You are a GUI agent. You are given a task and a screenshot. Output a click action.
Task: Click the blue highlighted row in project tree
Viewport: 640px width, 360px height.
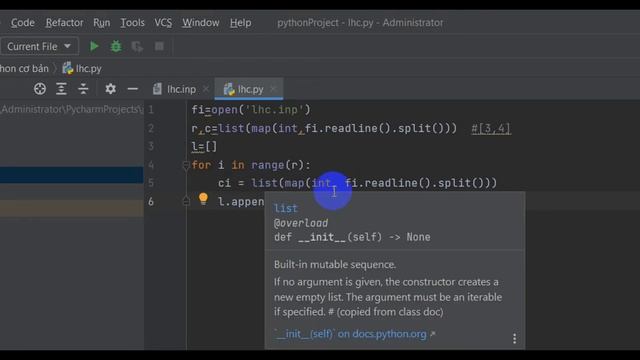tap(71, 175)
